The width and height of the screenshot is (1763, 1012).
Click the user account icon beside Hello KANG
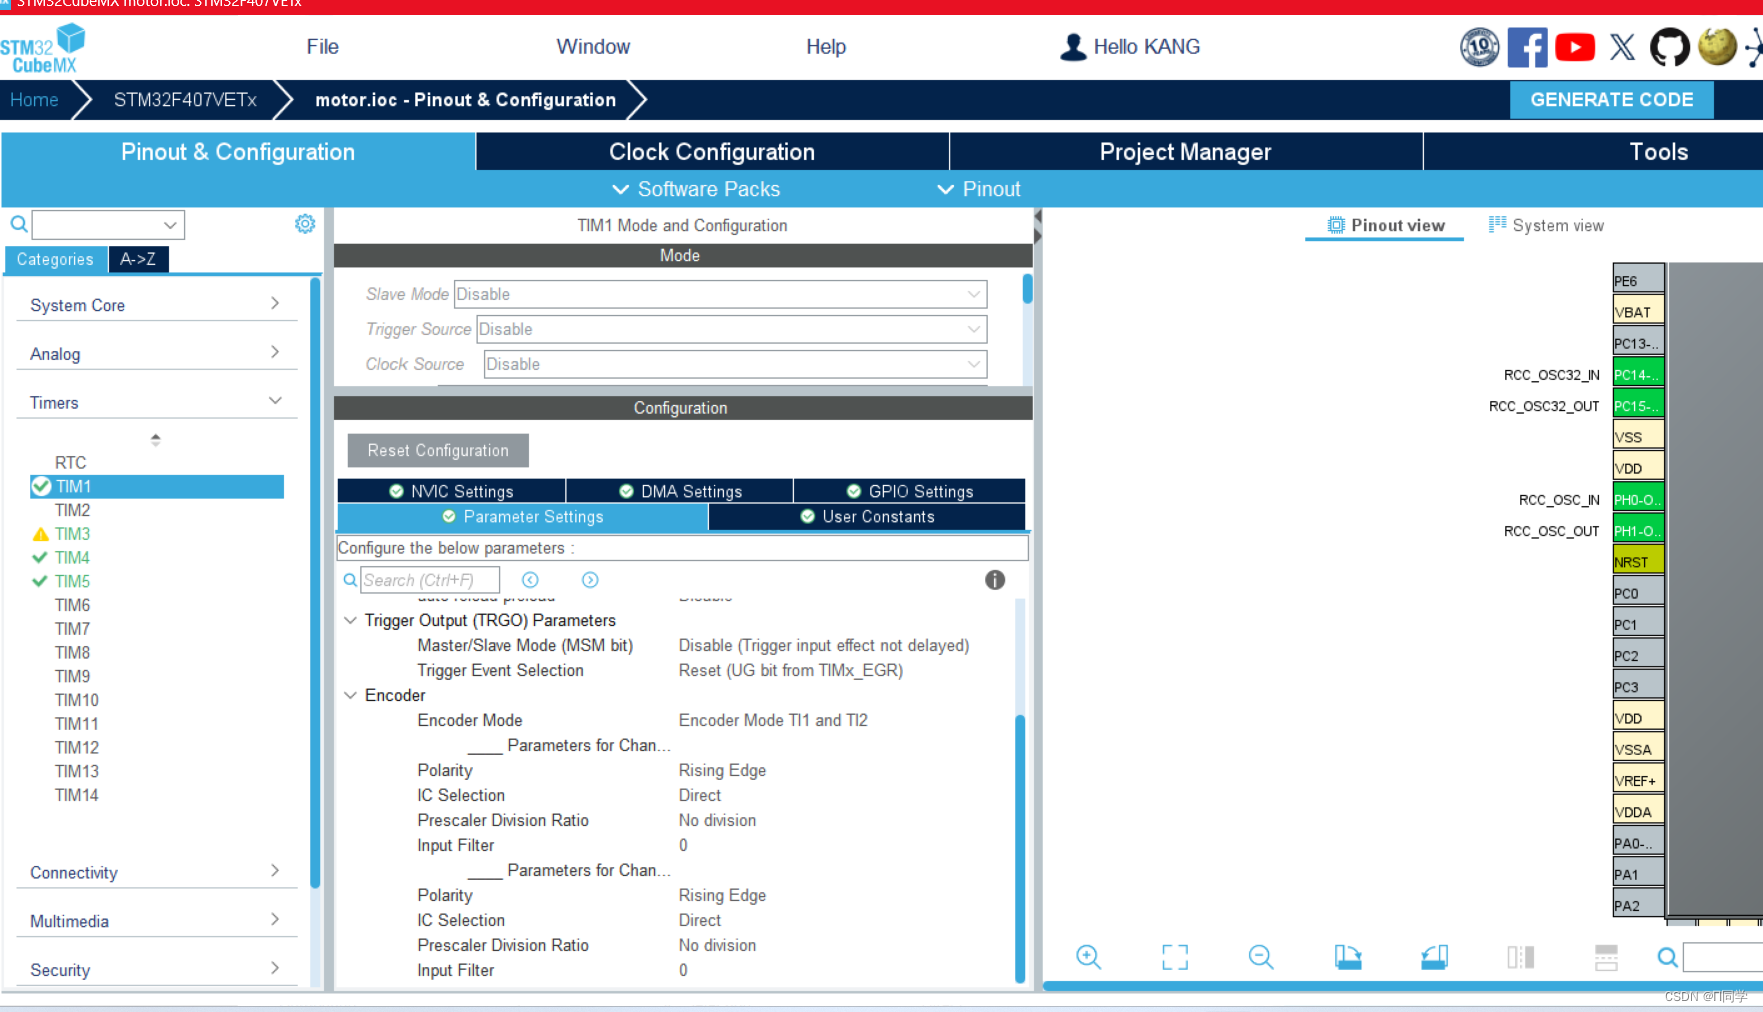click(x=1073, y=47)
